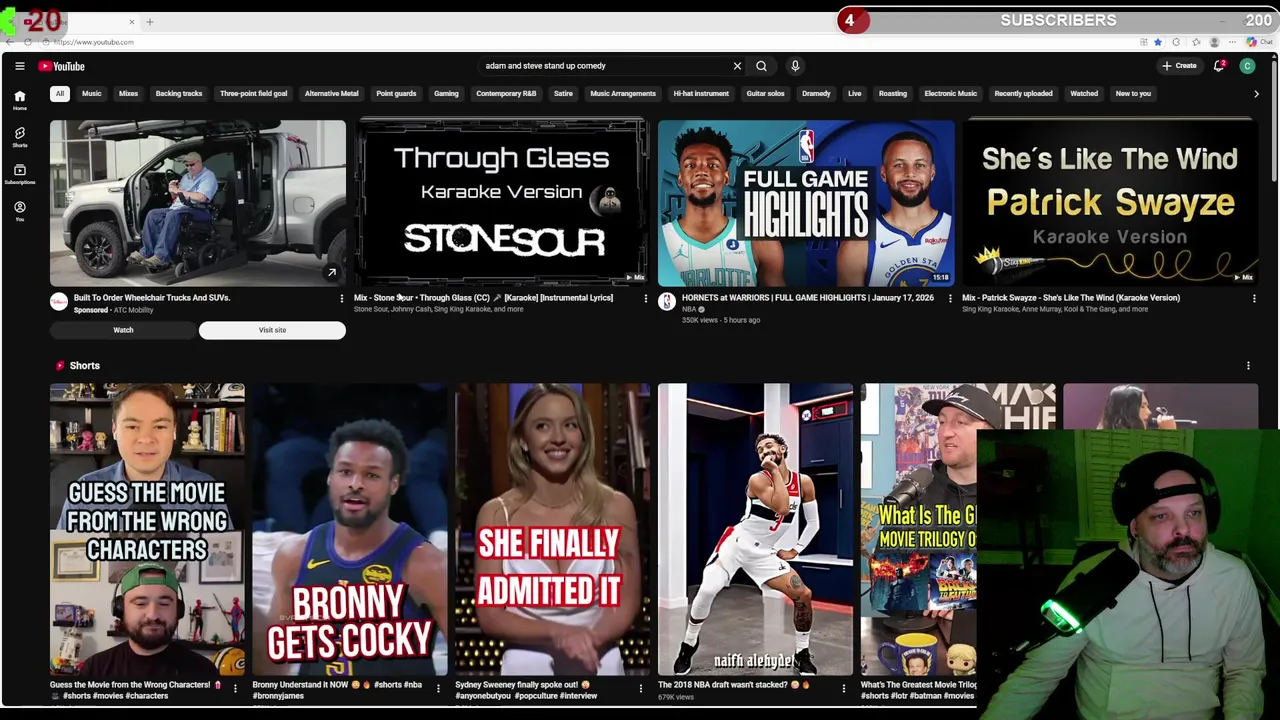Select the Guitar solos chip
The width and height of the screenshot is (1280, 720).
765,94
